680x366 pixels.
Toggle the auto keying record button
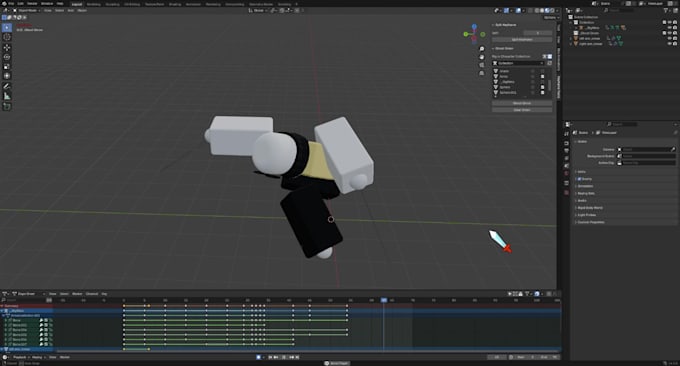click(258, 357)
